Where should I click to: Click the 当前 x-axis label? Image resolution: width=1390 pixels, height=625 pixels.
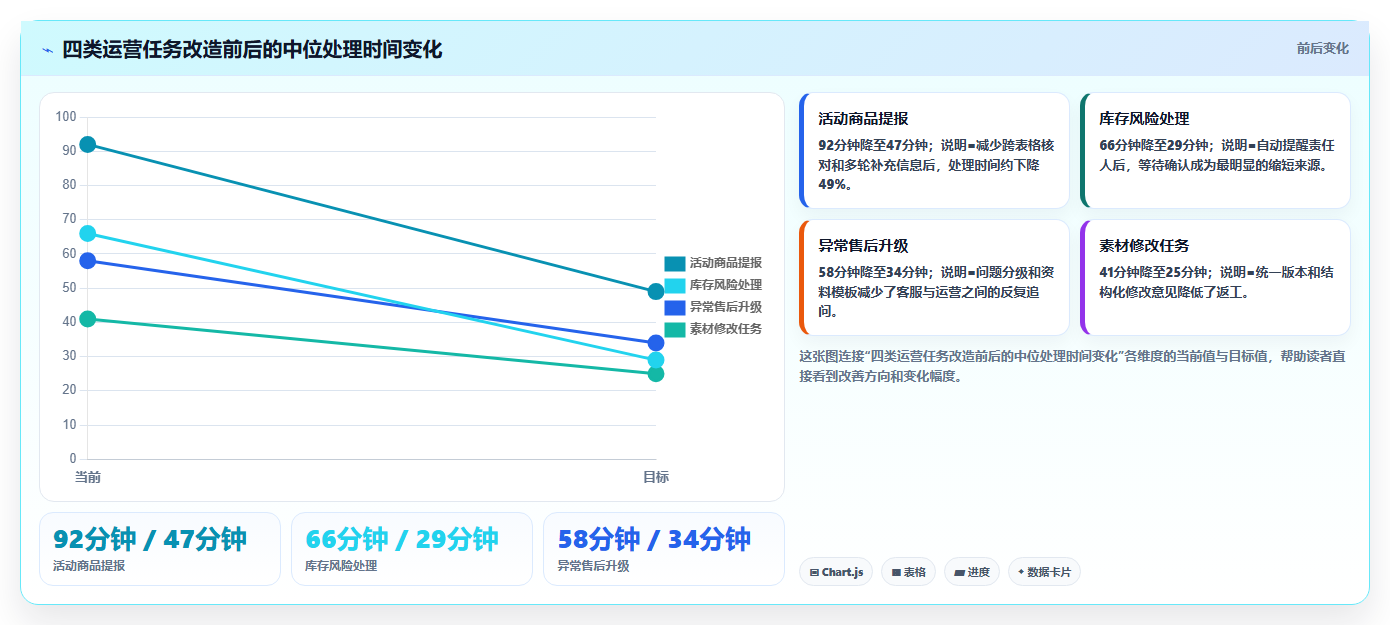click(88, 478)
